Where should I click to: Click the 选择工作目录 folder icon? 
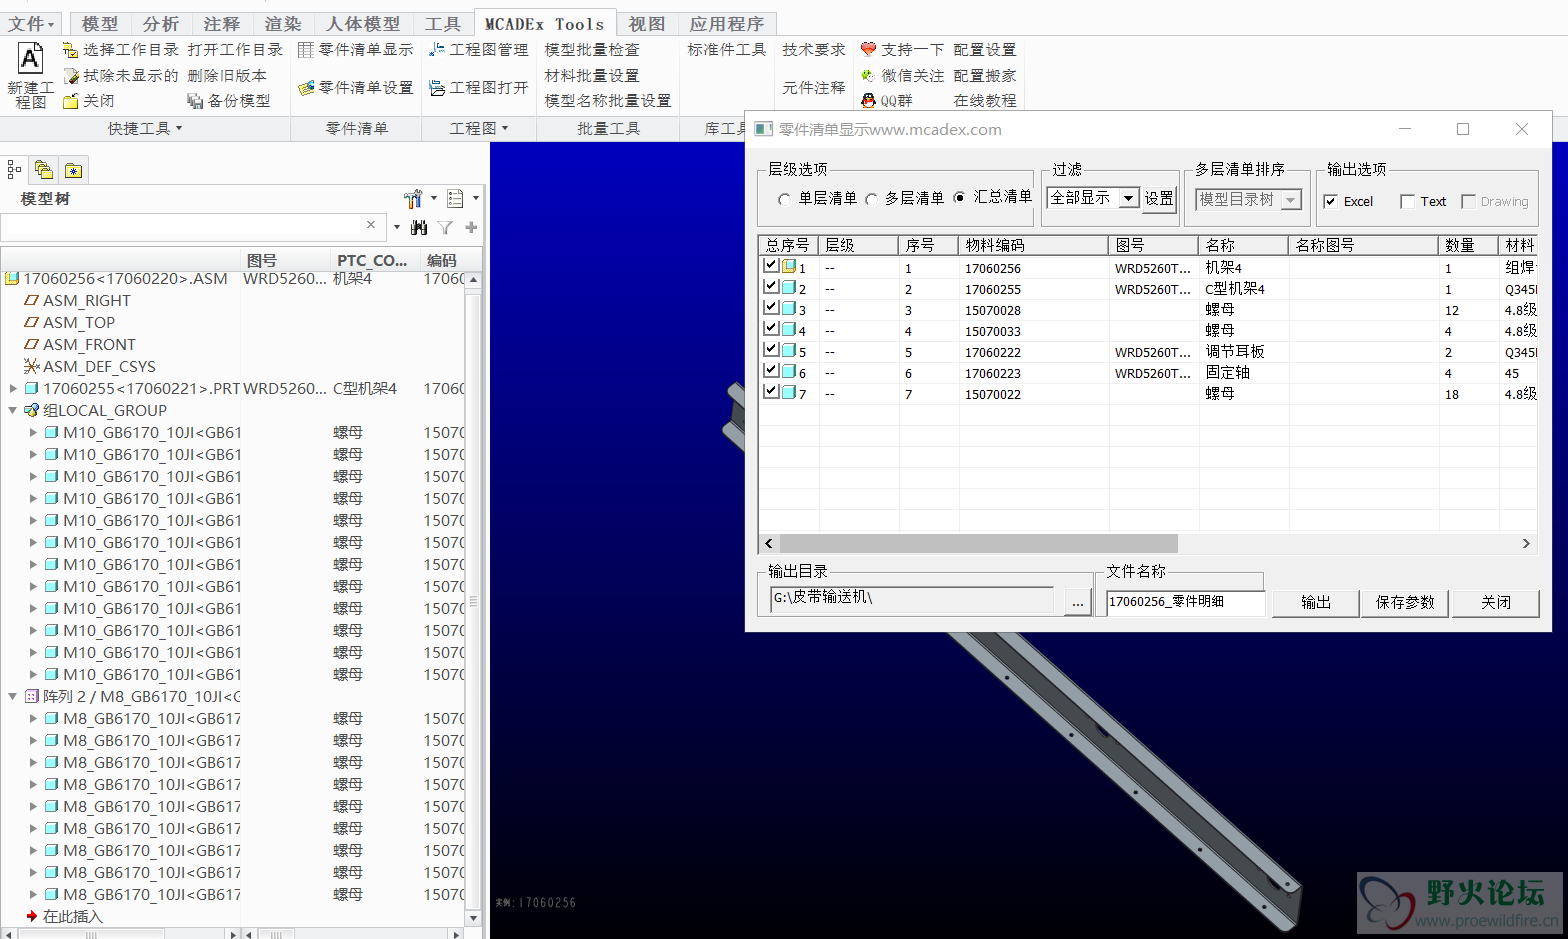click(70, 50)
